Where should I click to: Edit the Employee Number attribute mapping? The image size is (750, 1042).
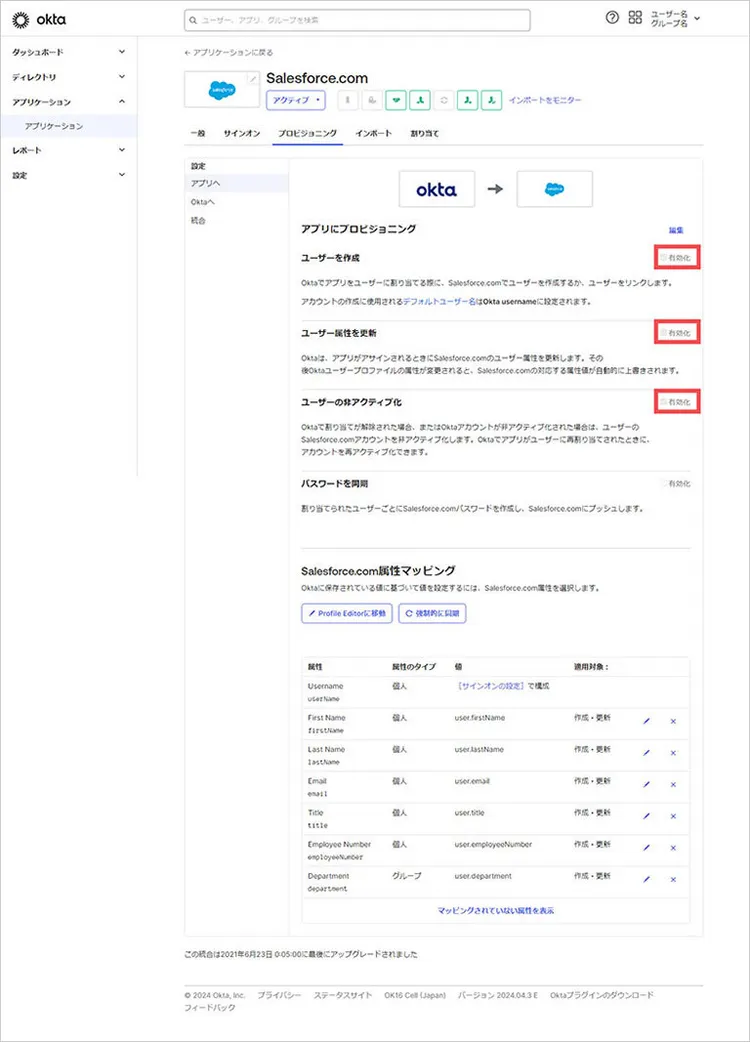pyautogui.click(x=646, y=847)
